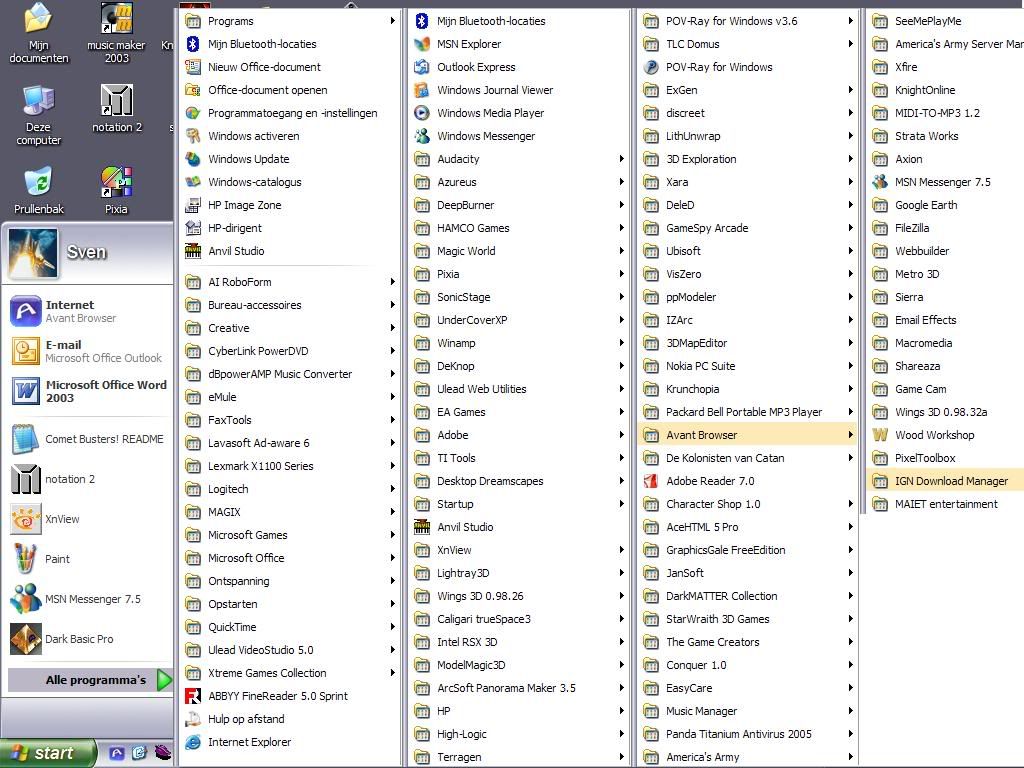Expand EA Games submenu
Screen dimensions: 1024x768
518,412
